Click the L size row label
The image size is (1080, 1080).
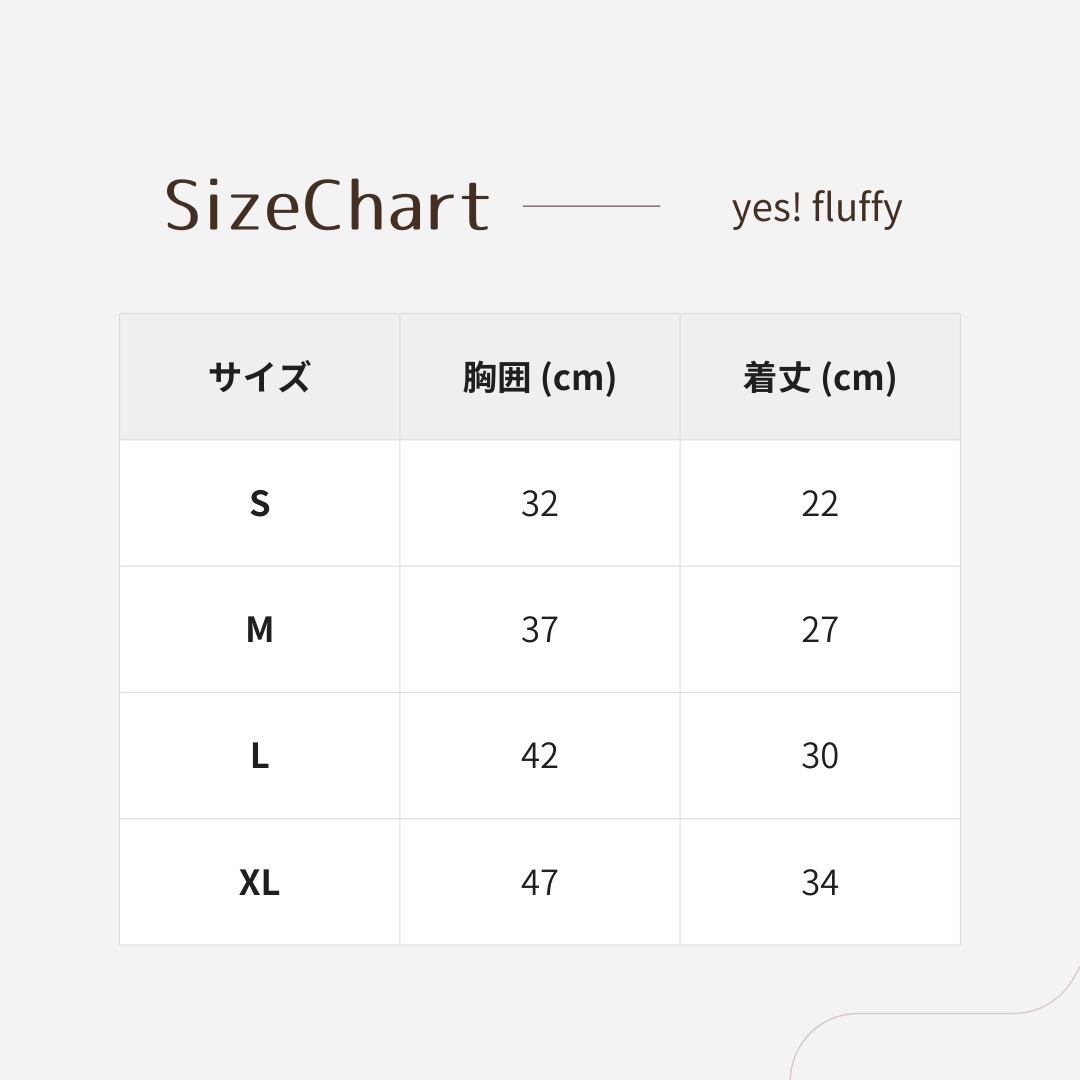pyautogui.click(x=259, y=755)
